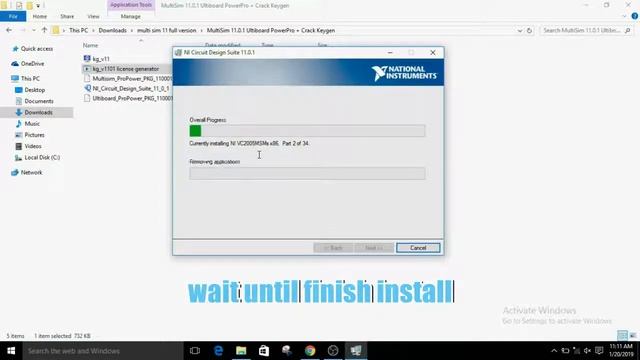This screenshot has width=640, height=360.
Task: Open the Action Center notification icon
Action: (x=599, y=351)
